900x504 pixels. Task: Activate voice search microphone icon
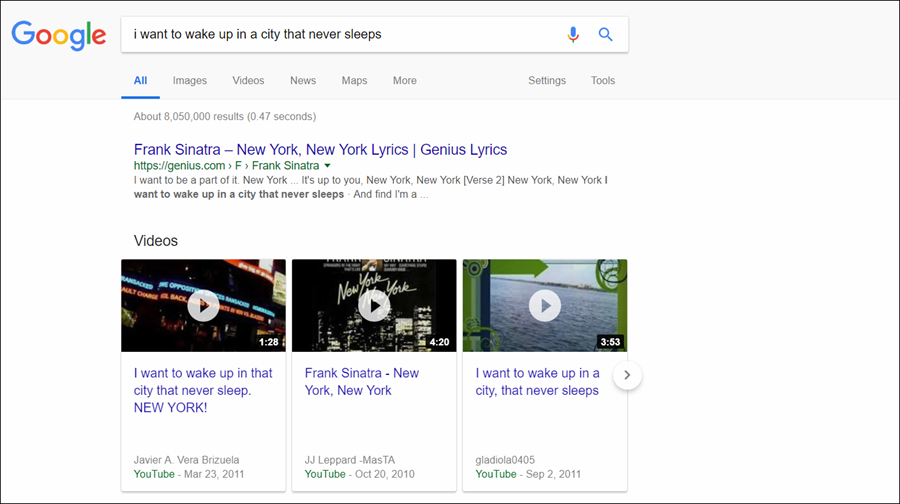coord(572,34)
